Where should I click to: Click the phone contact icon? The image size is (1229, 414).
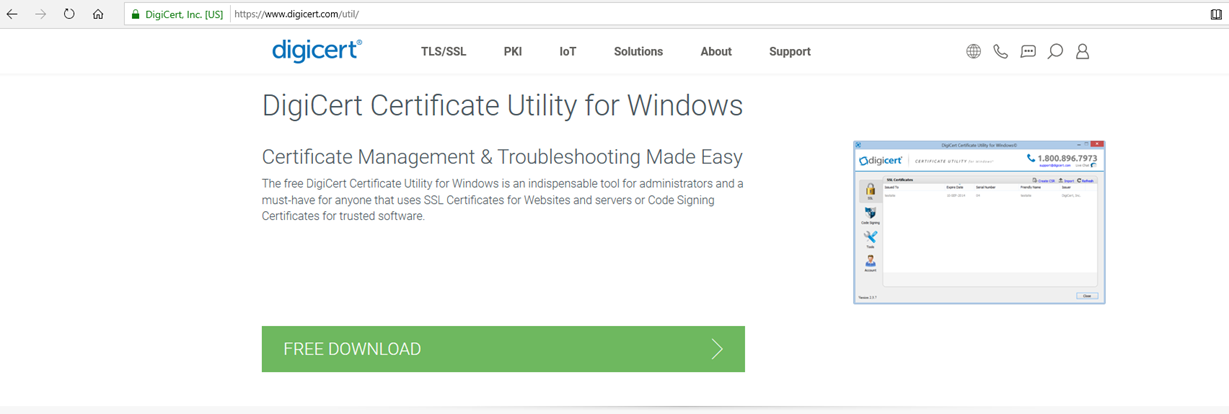[x=1000, y=51]
